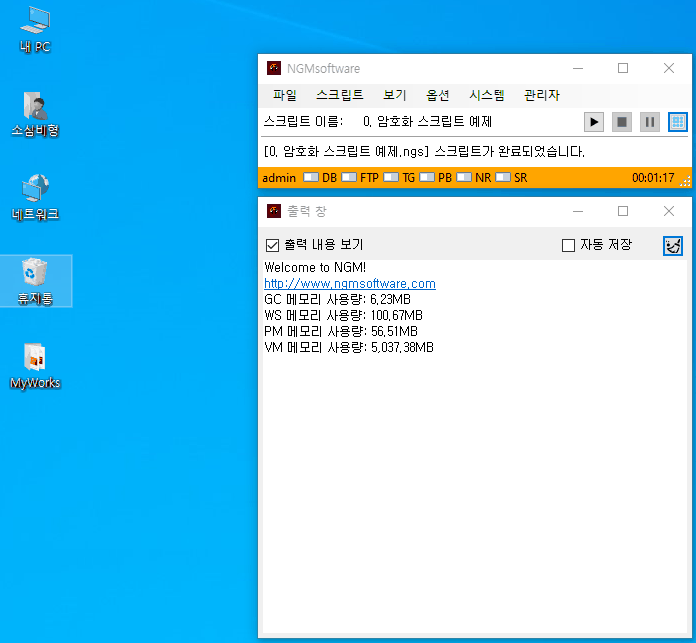Screen dimensions: 696x643
Task: Minimize the NGMsoftware window
Action: pyautogui.click(x=577, y=68)
